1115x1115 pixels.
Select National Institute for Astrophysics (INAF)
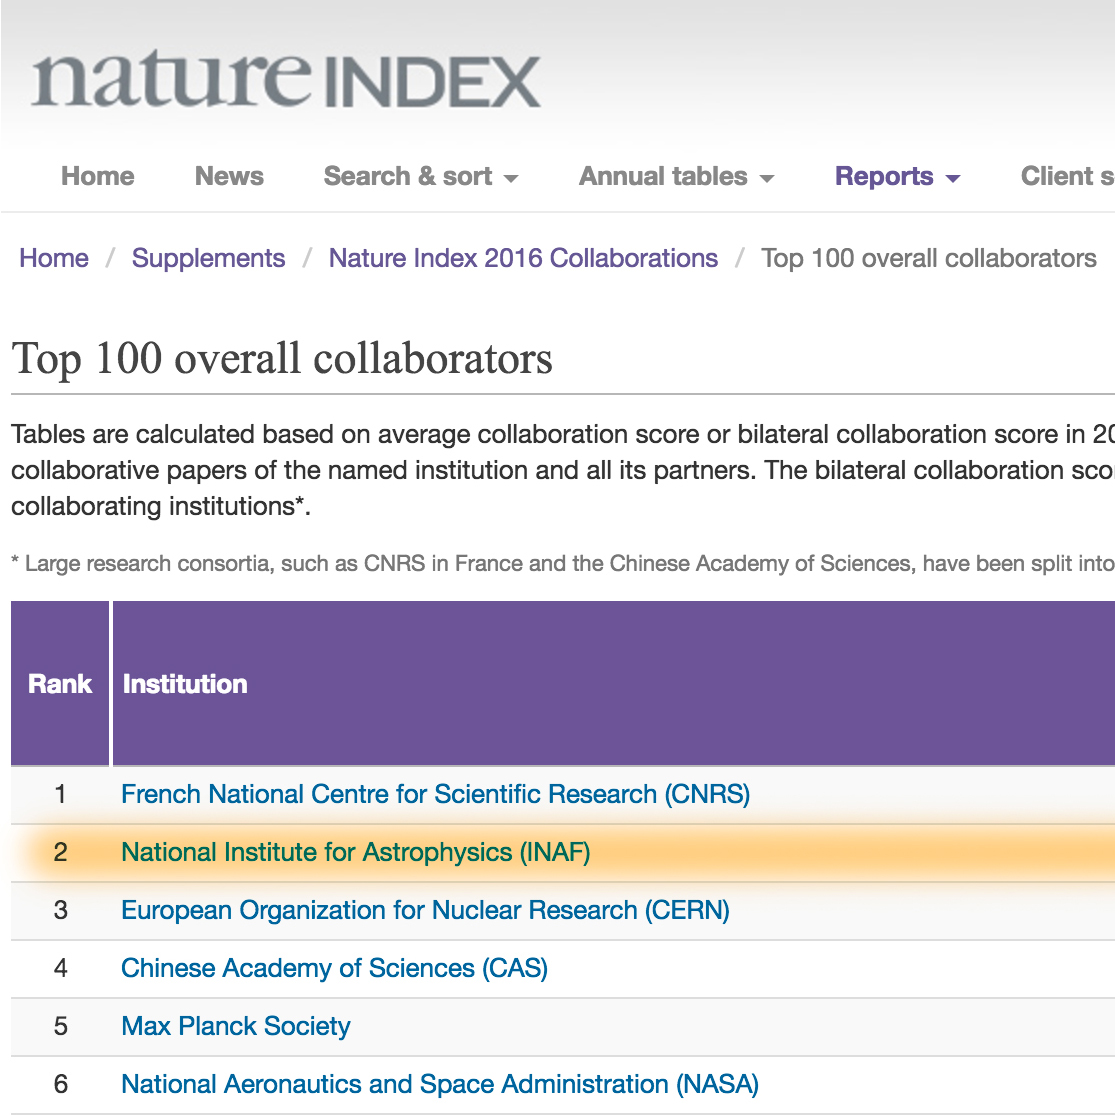click(x=355, y=853)
